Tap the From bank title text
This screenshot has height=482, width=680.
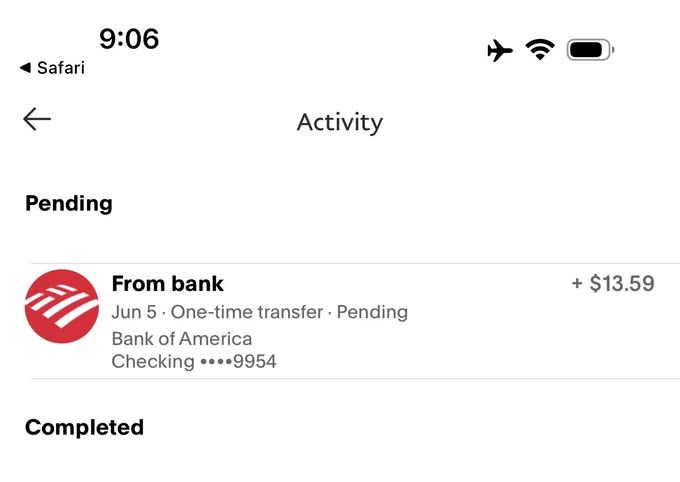pos(167,284)
